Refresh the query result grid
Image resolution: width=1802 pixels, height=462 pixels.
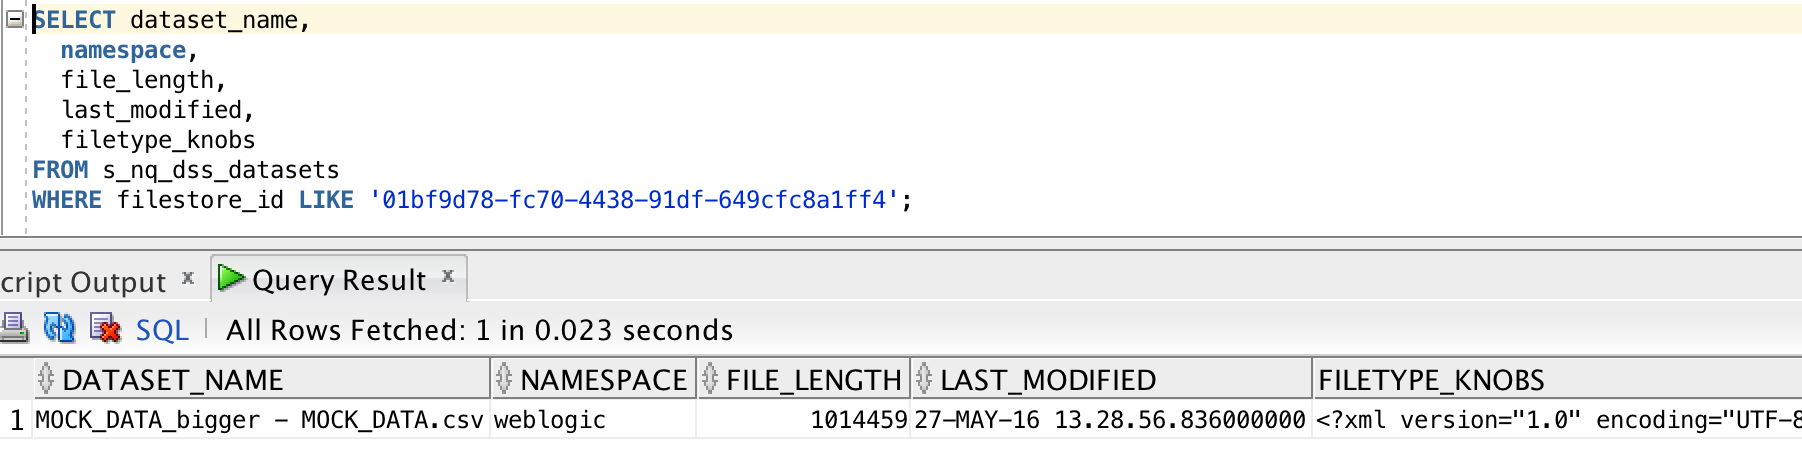click(x=59, y=327)
